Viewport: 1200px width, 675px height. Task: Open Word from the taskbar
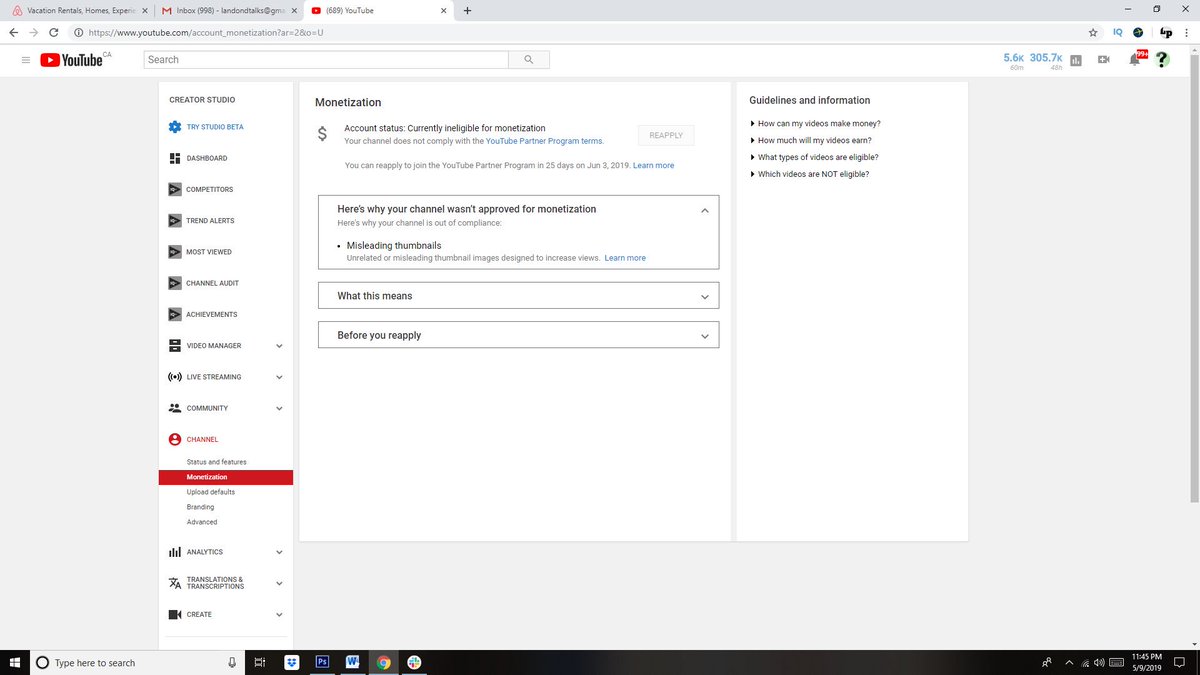353,662
